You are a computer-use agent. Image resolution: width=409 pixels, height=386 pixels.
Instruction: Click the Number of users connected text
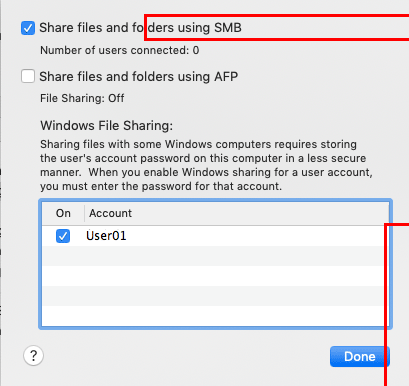click(x=120, y=50)
